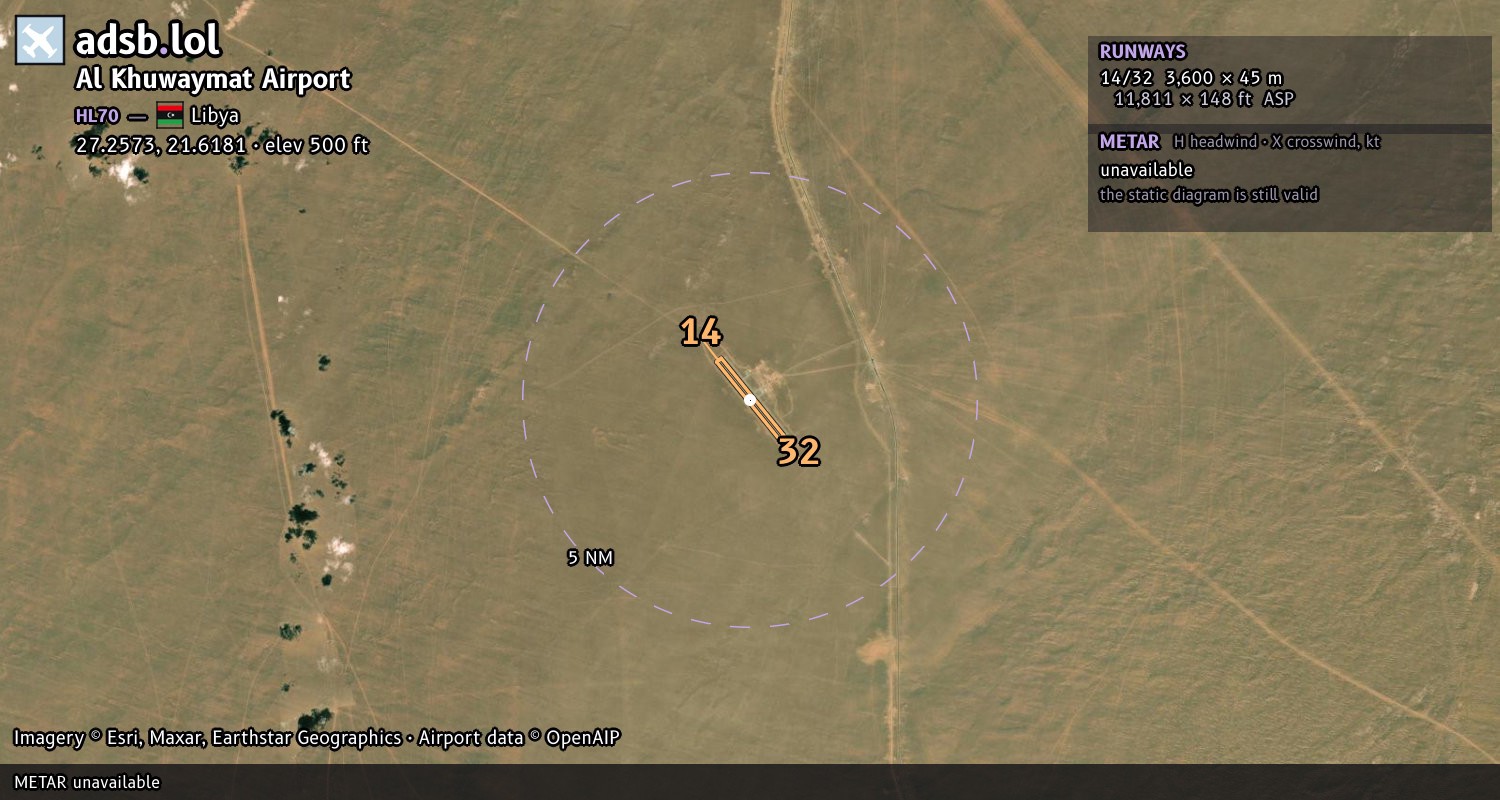Click the orange runway 14/32 strip
Image resolution: width=1500 pixels, height=800 pixels.
(x=750, y=399)
